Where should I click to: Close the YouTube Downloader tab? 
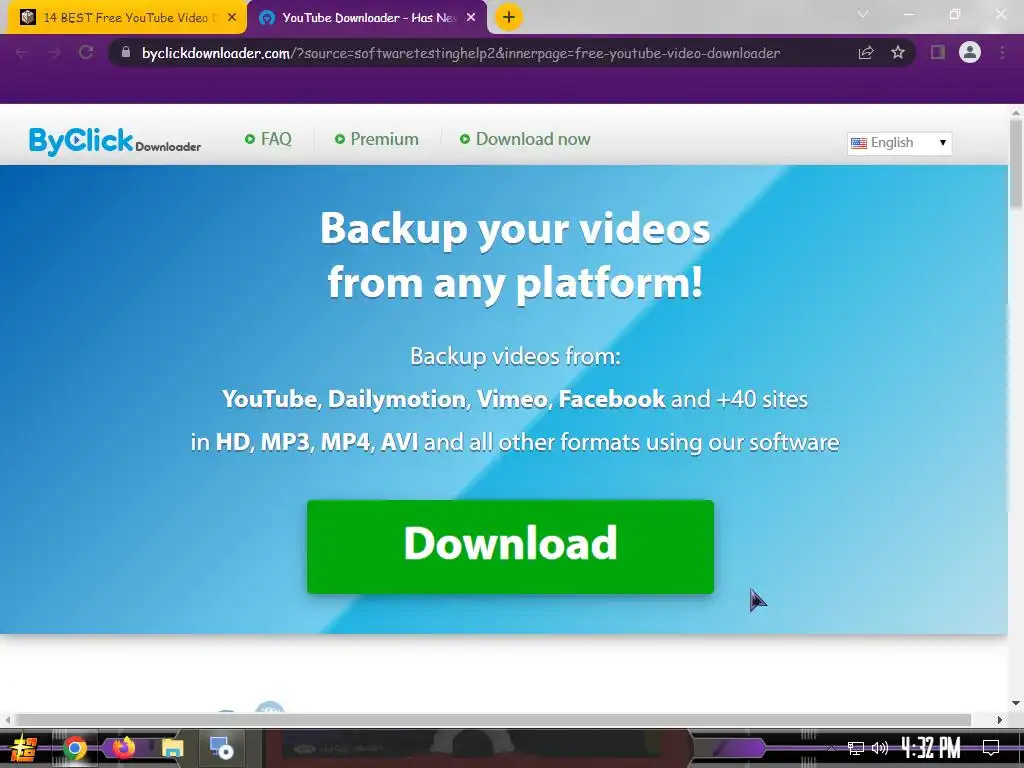471,18
